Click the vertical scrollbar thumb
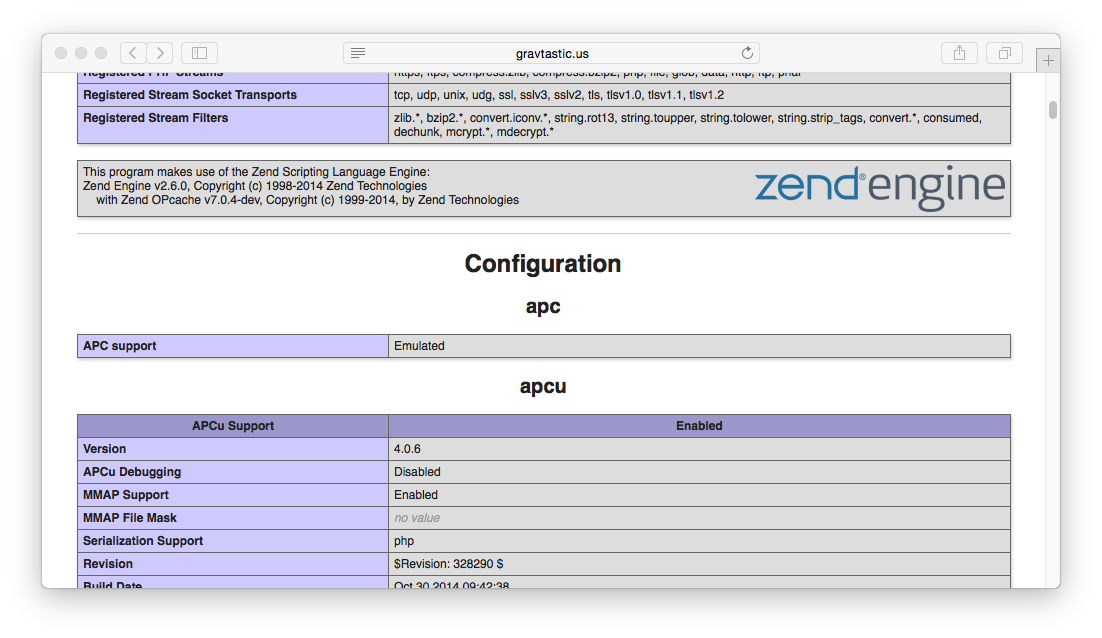Viewport: 1102px width, 638px height. point(1053,110)
